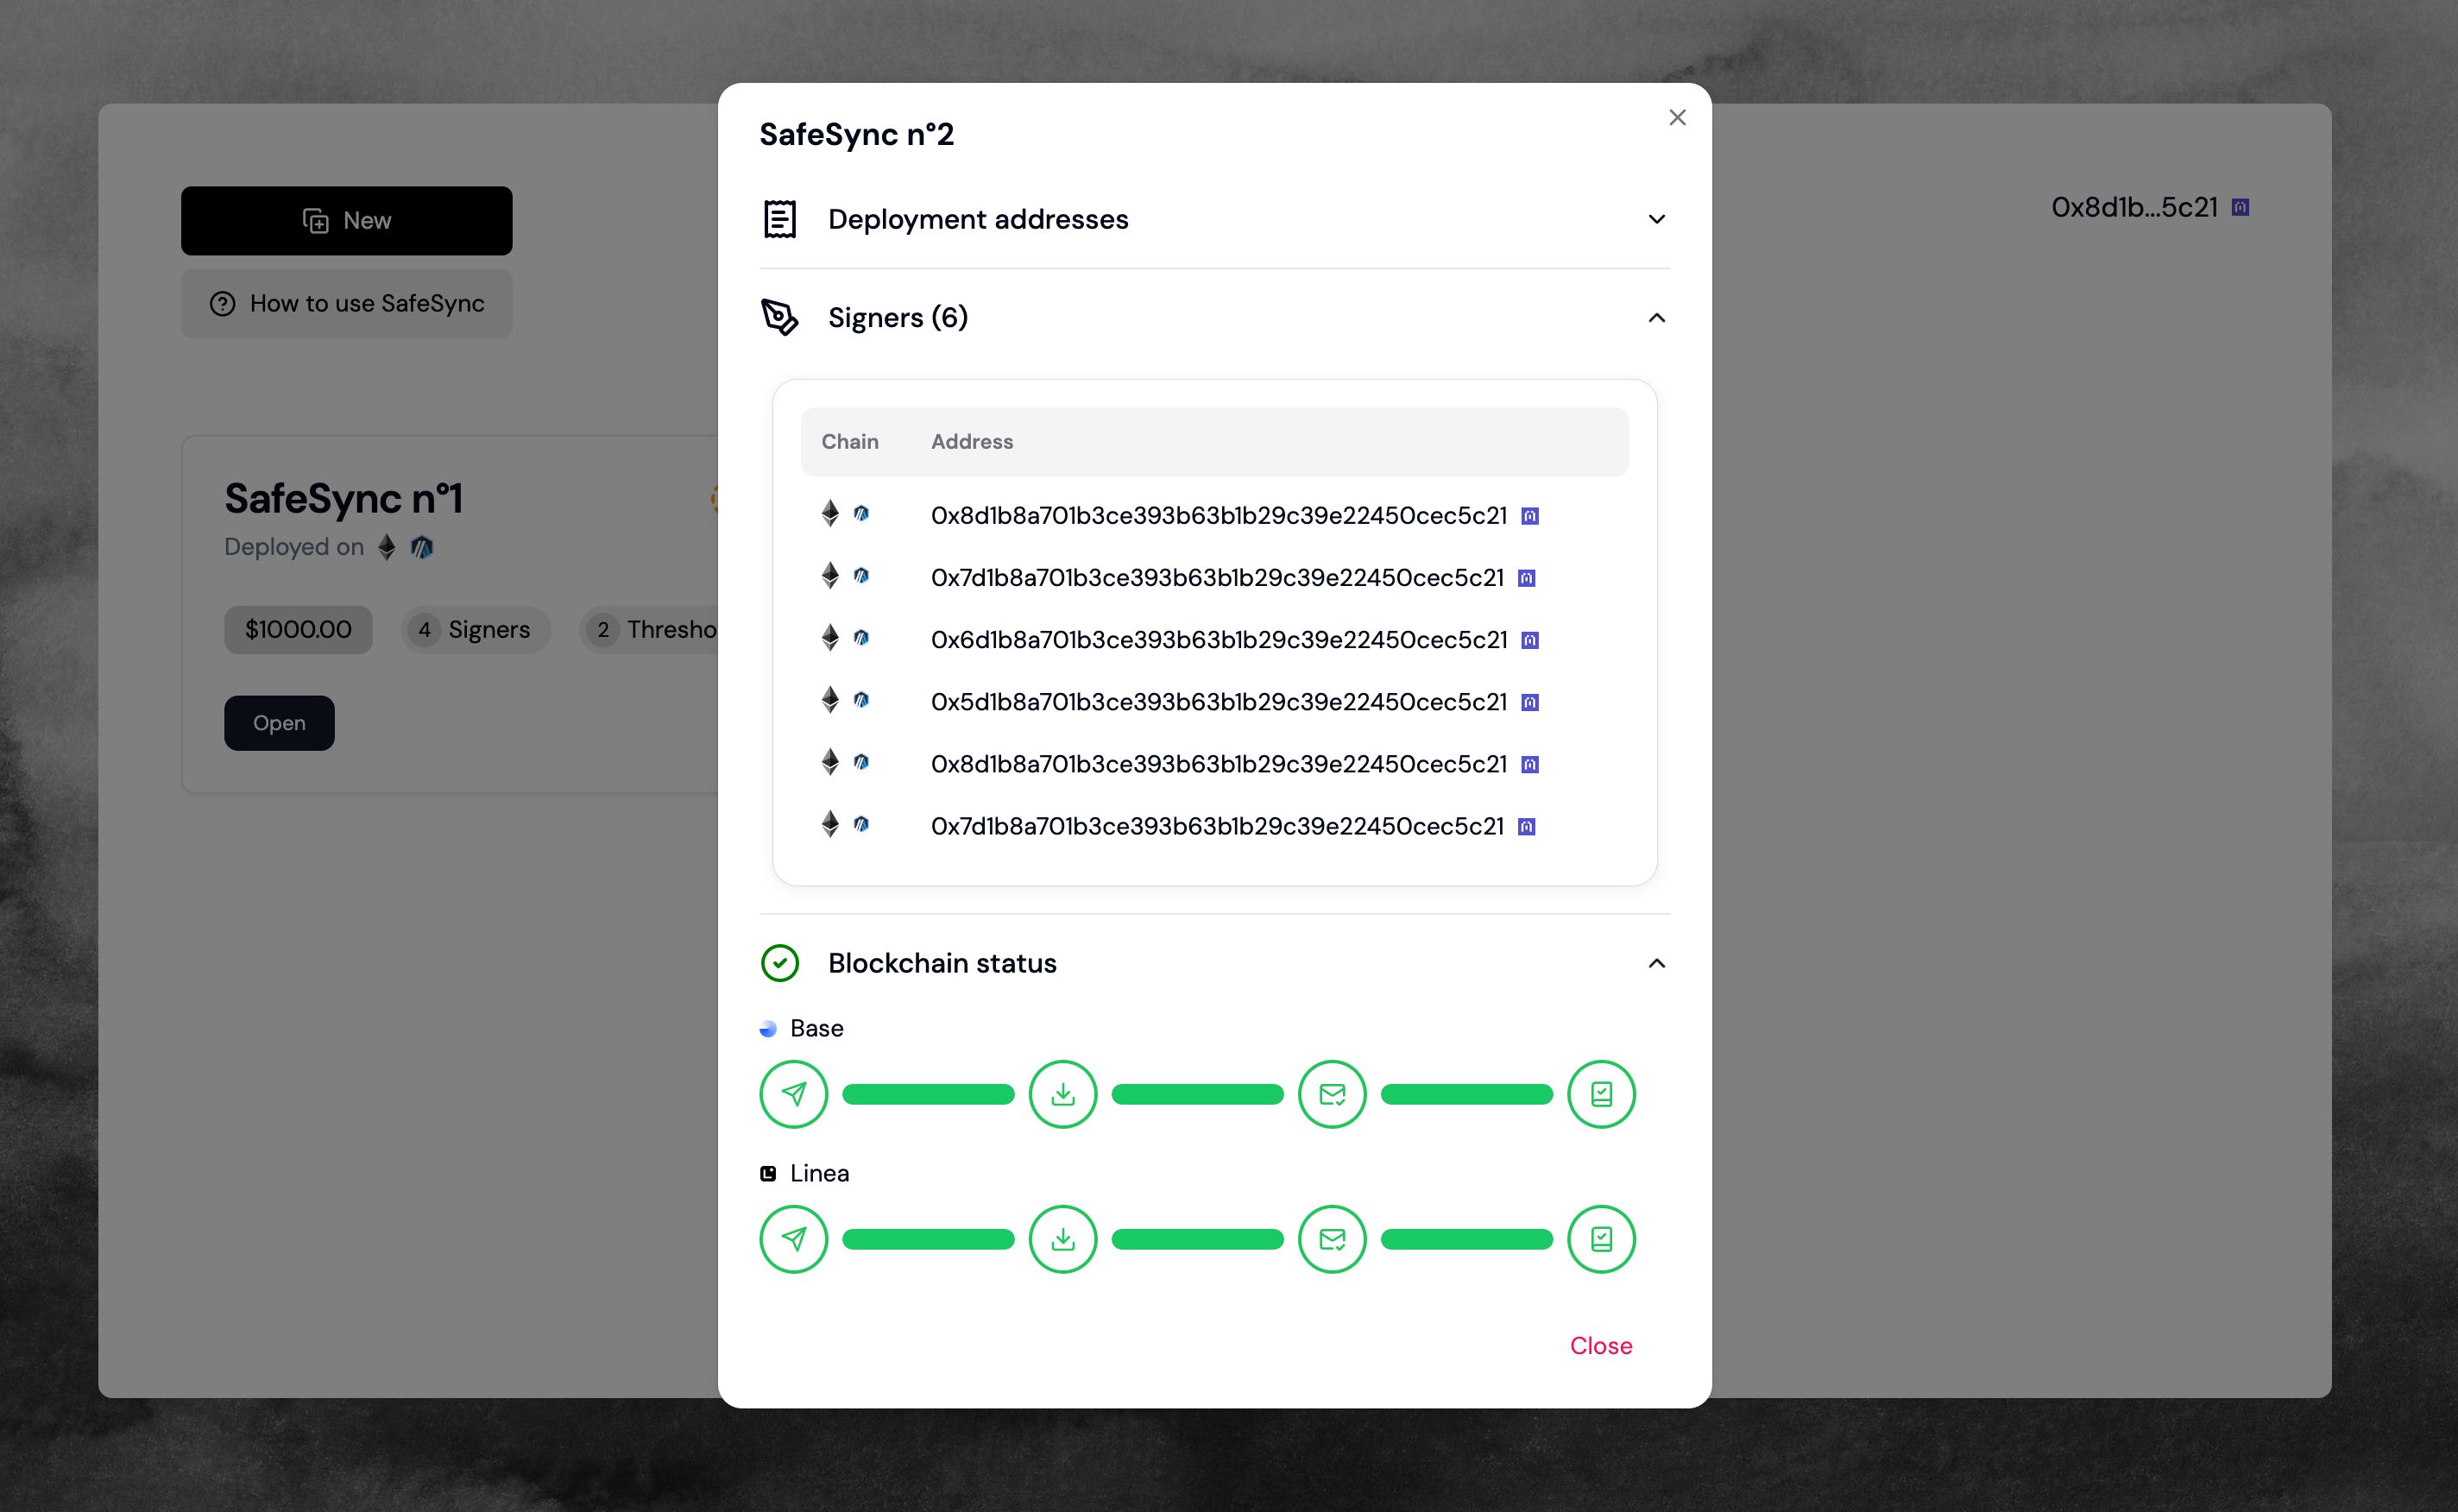
Task: Collapse the Signers (6) section chevron
Action: 1656,317
